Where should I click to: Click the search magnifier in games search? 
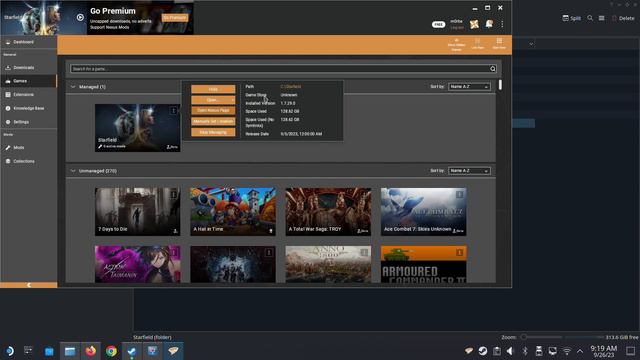[x=493, y=69]
